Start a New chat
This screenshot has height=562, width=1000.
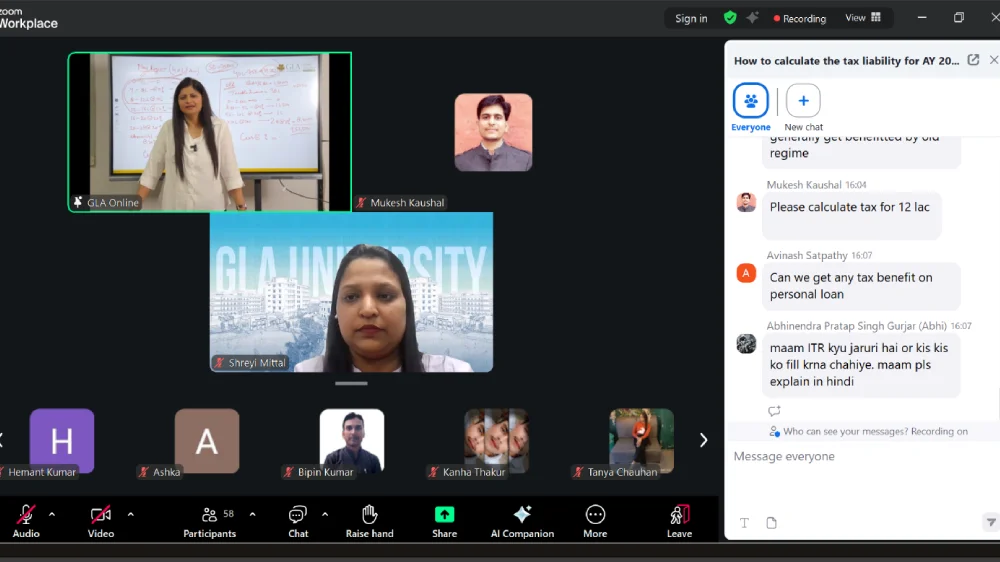tap(803, 102)
